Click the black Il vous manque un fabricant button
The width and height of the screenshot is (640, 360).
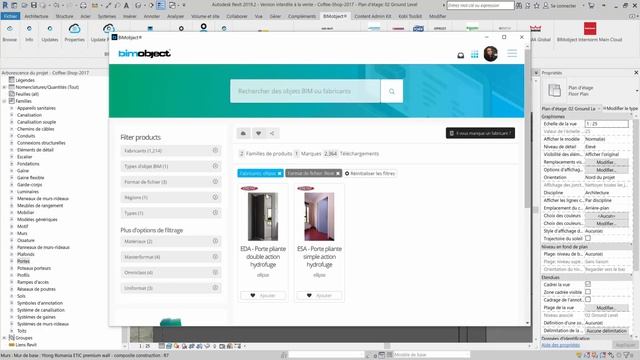click(x=480, y=133)
